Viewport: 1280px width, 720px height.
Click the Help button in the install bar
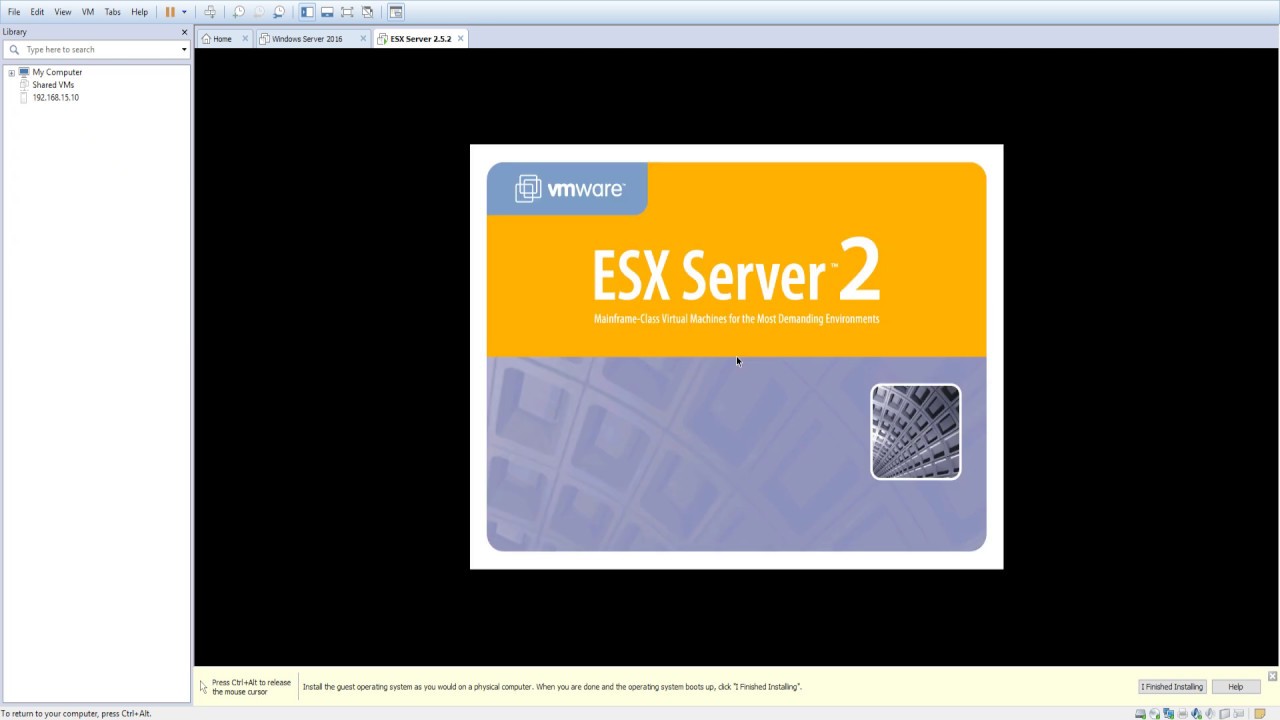(x=1236, y=687)
